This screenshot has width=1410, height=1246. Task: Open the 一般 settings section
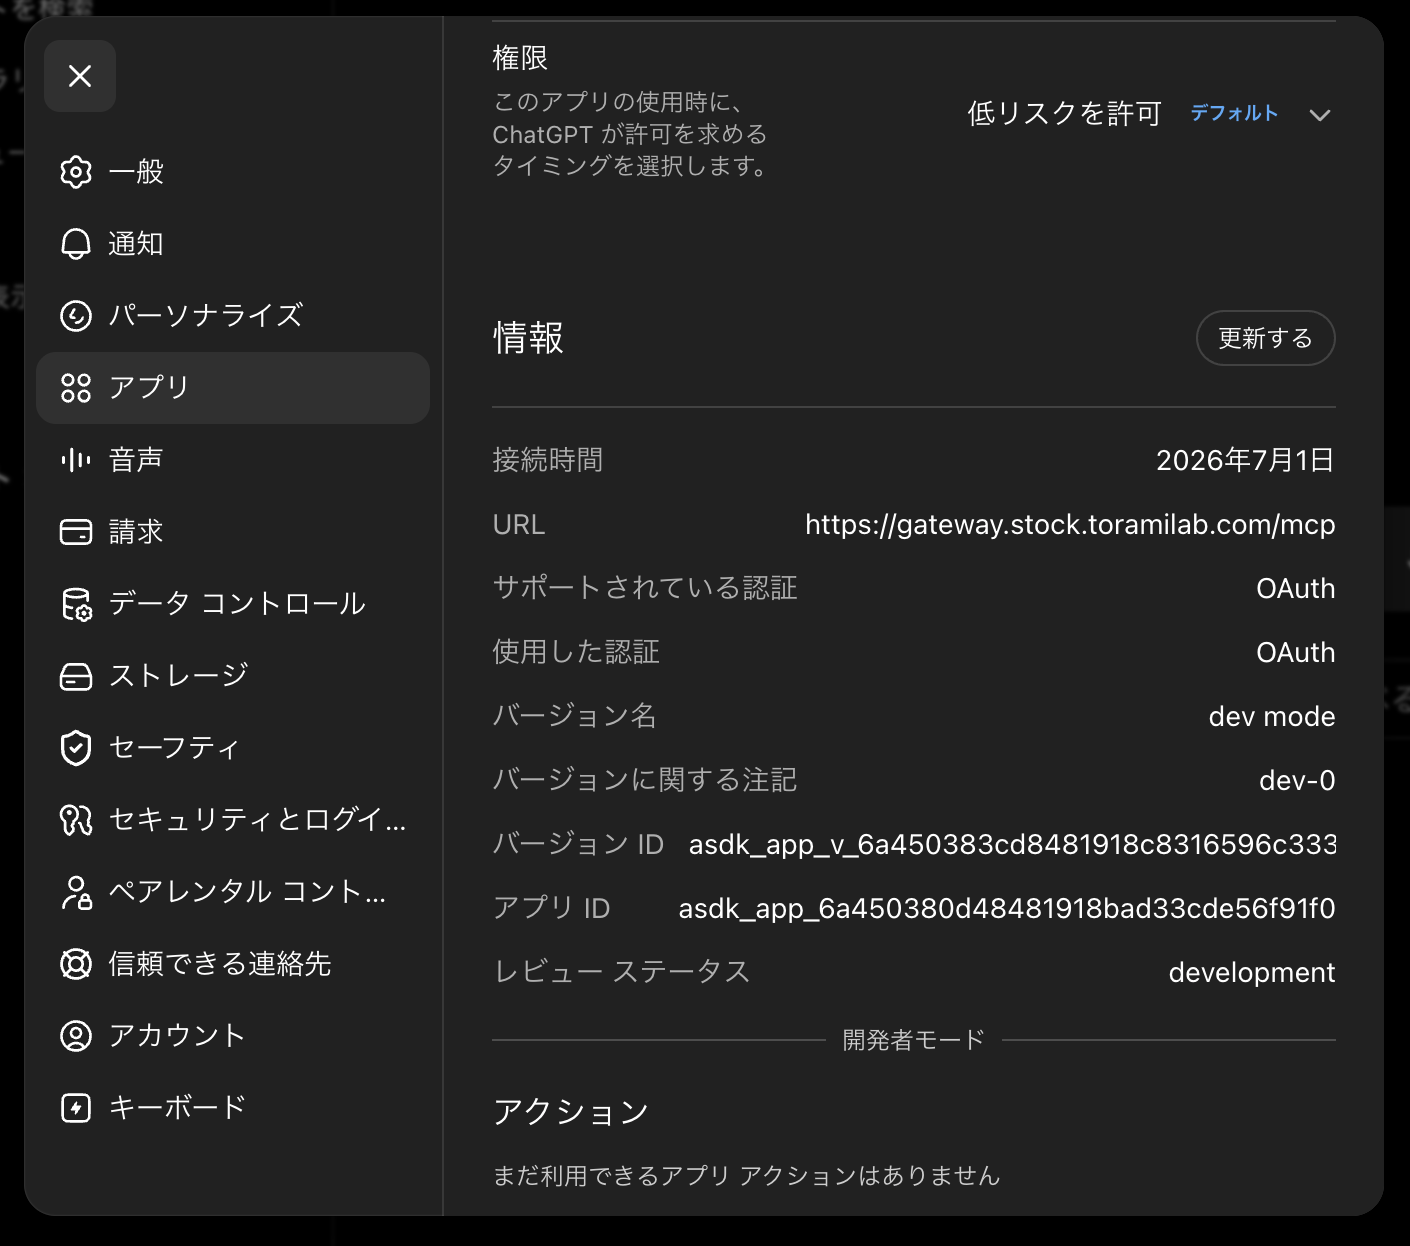pyautogui.click(x=233, y=172)
